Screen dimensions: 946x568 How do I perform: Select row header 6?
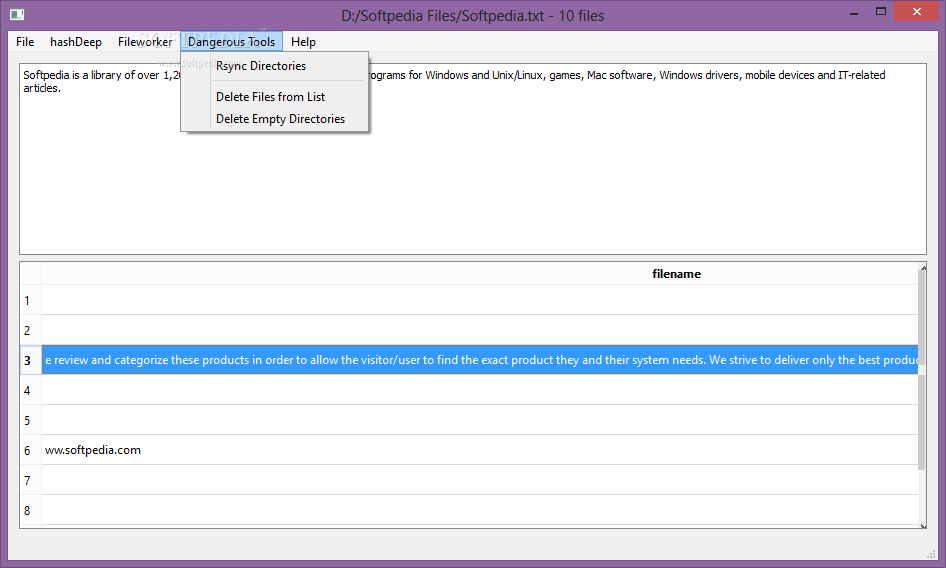31,450
